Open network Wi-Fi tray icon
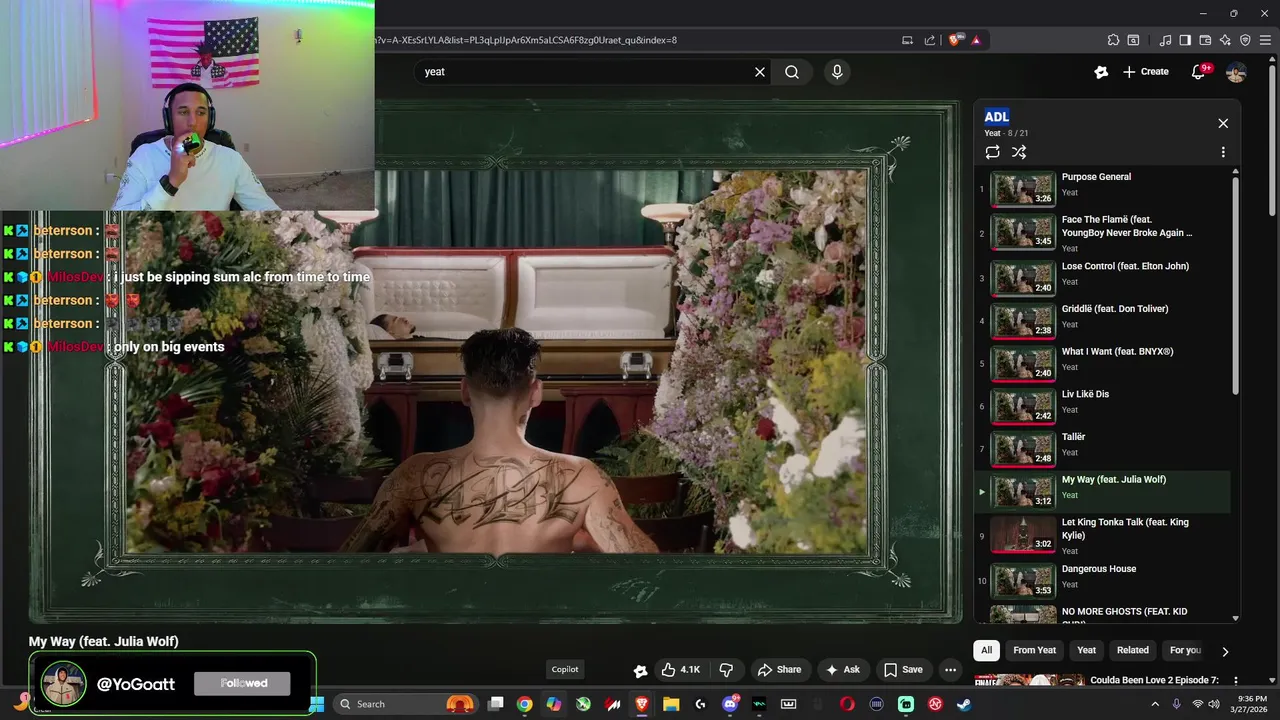 1197,704
